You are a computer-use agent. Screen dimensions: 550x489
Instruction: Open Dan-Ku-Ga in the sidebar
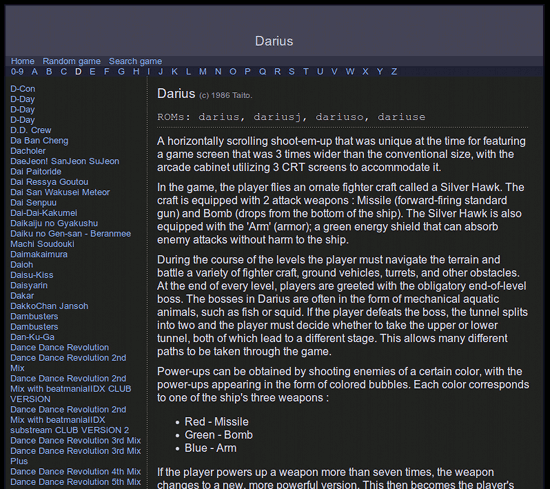pyautogui.click(x=32, y=337)
